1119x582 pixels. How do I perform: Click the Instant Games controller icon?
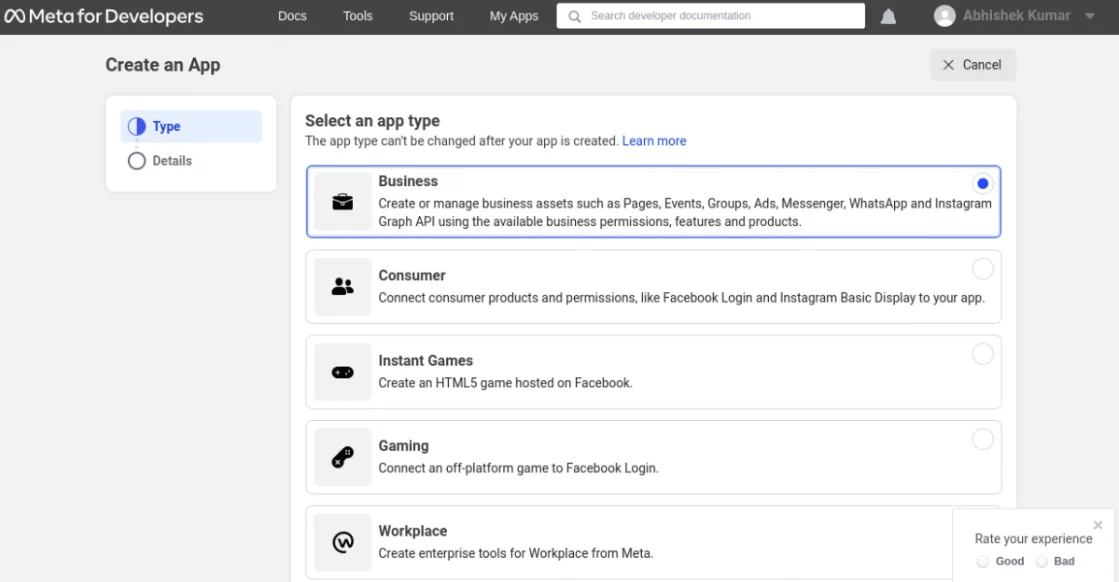point(342,372)
